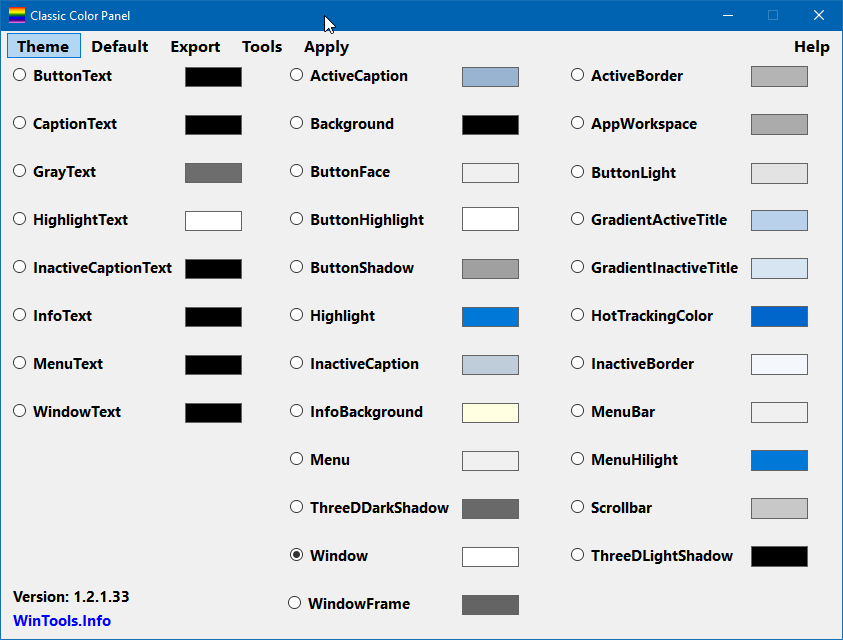Screen dimensions: 843x640
Task: Select the Scrollbar radio button
Action: pyautogui.click(x=577, y=507)
